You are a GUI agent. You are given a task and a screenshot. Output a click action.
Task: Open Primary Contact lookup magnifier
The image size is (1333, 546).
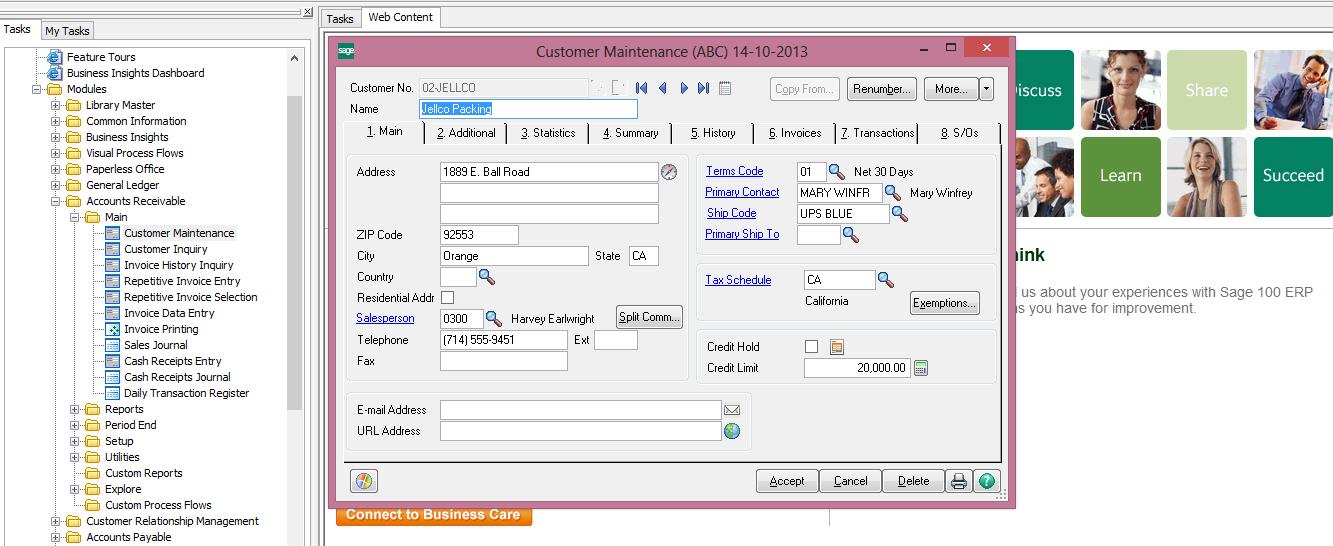tap(893, 193)
